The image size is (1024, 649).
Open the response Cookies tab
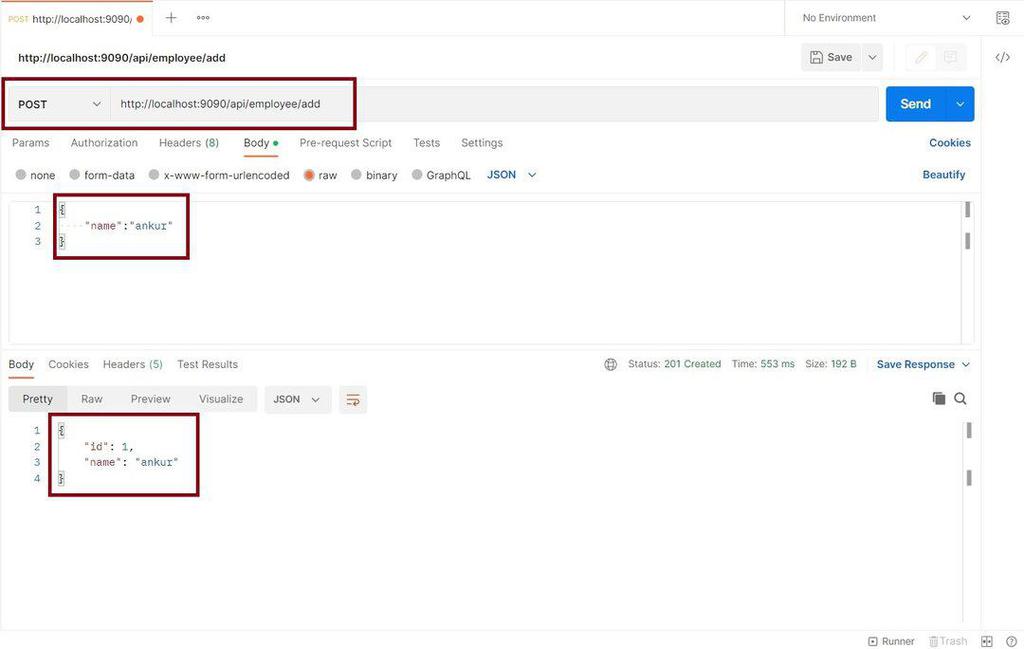click(x=69, y=364)
